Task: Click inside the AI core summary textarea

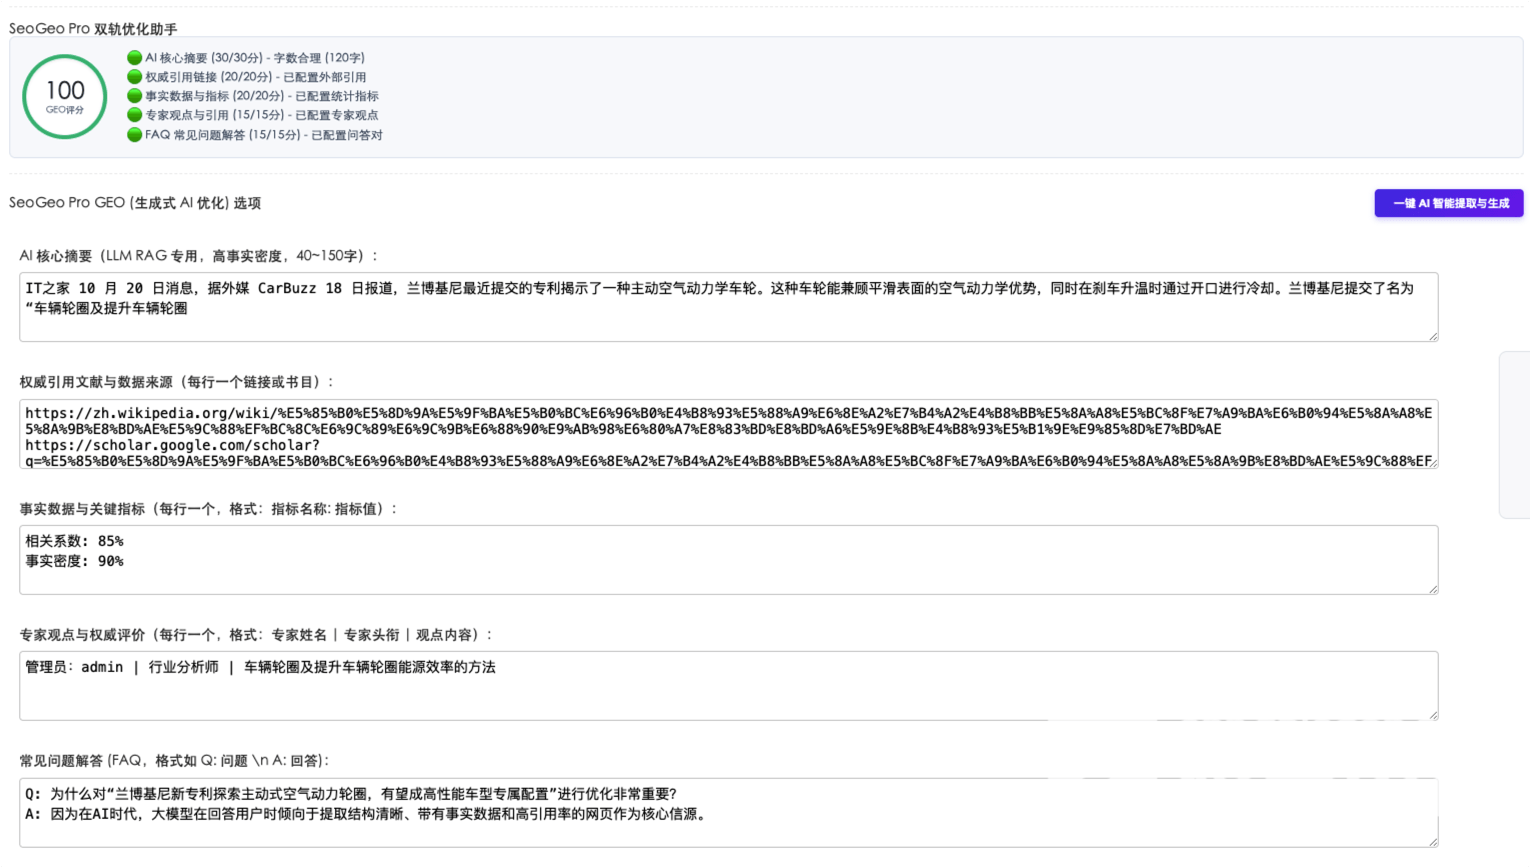Action: coord(728,307)
